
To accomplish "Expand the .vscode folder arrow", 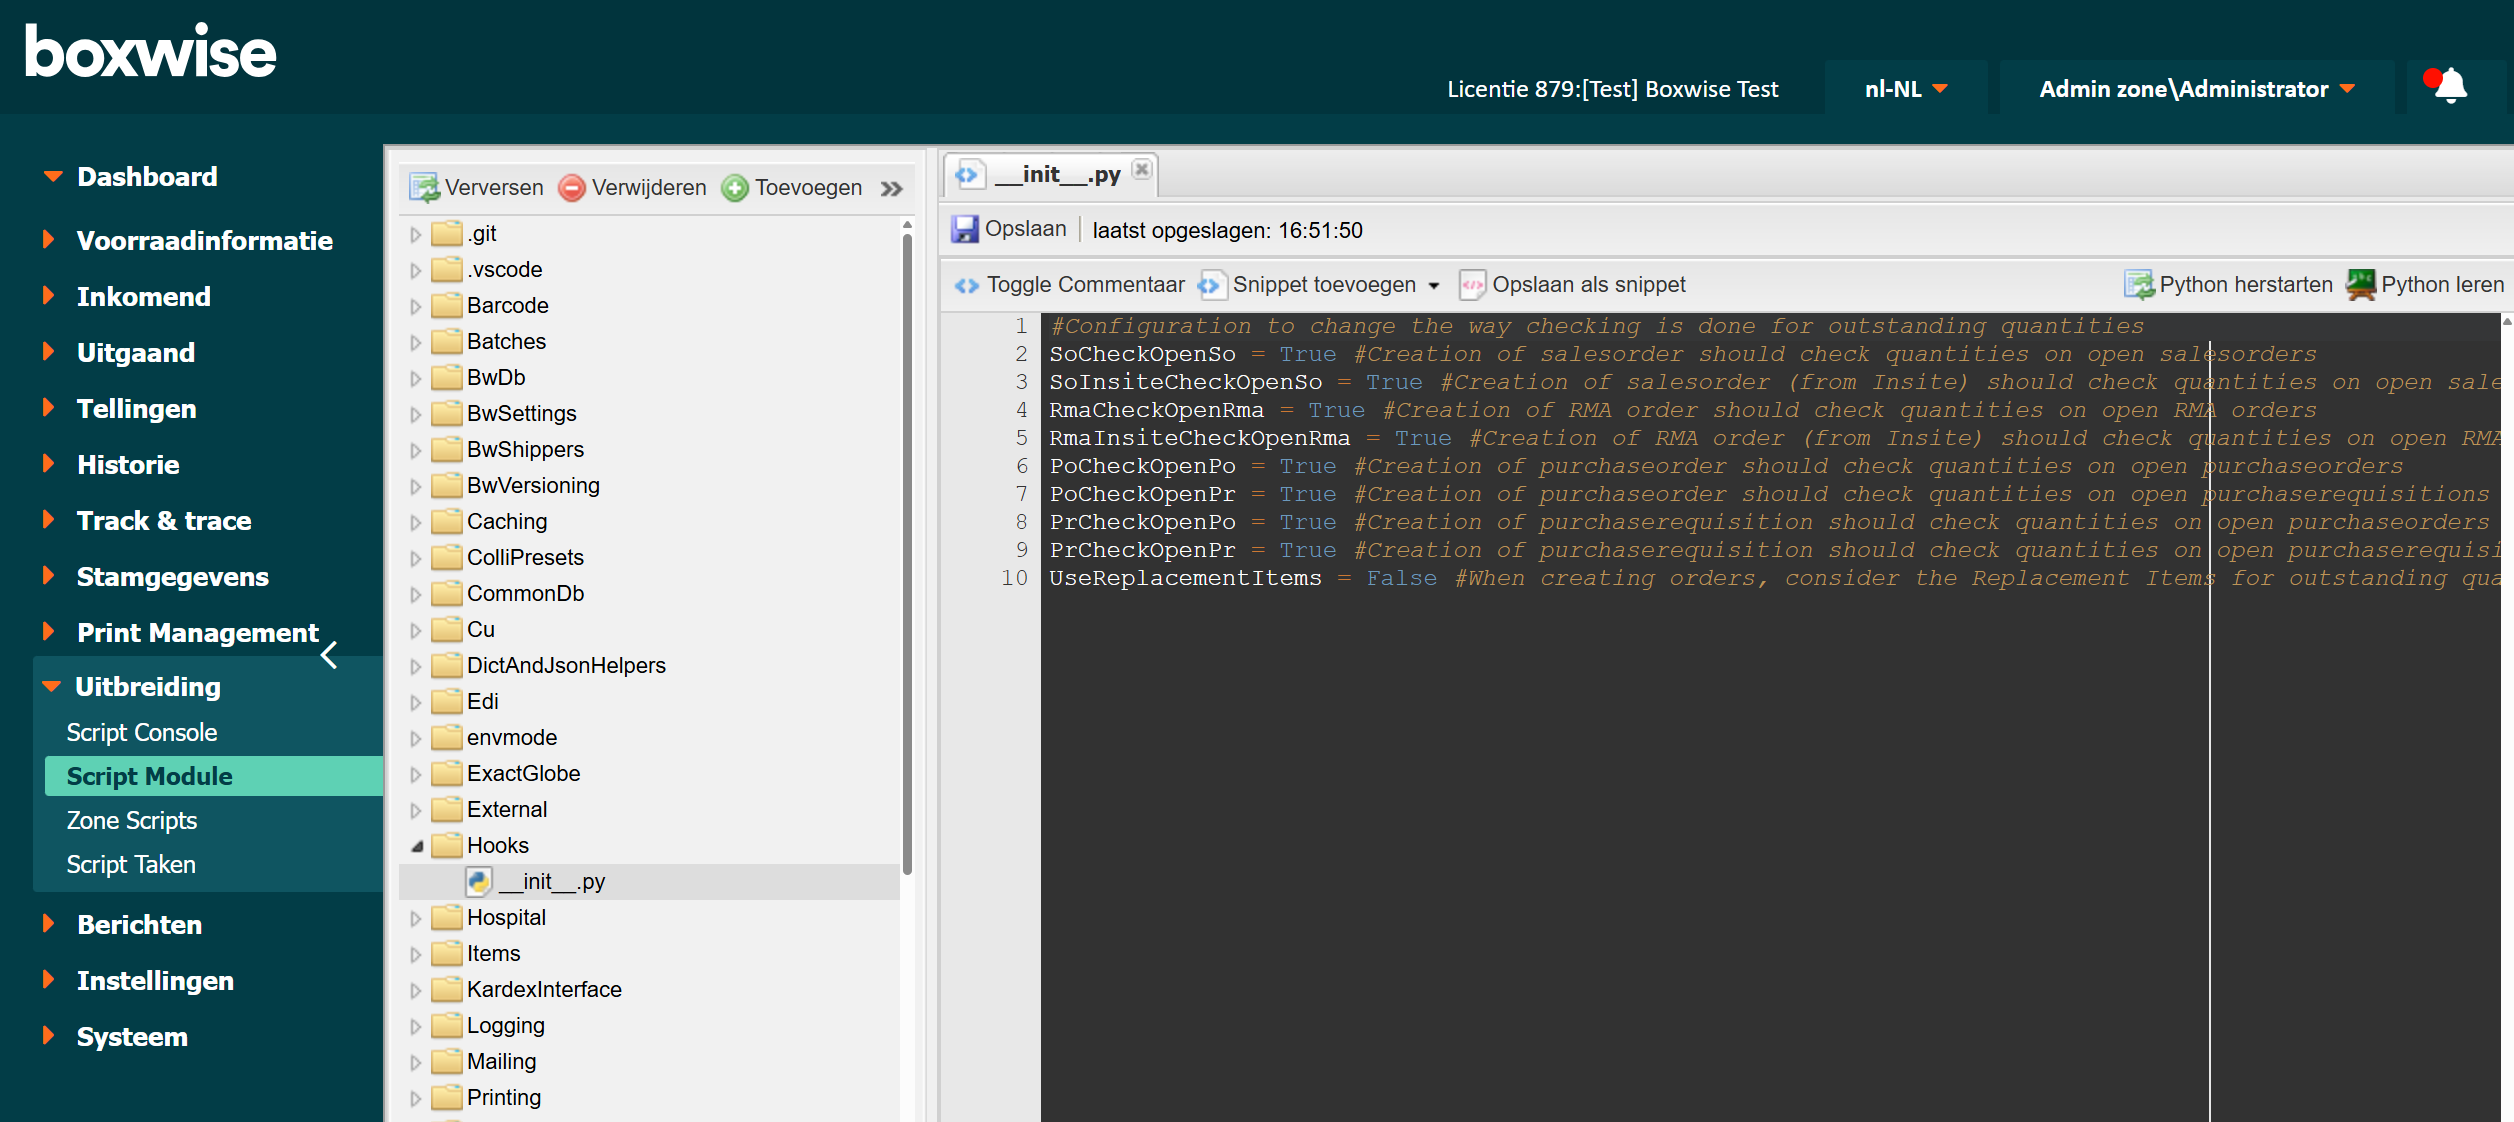I will tap(415, 271).
